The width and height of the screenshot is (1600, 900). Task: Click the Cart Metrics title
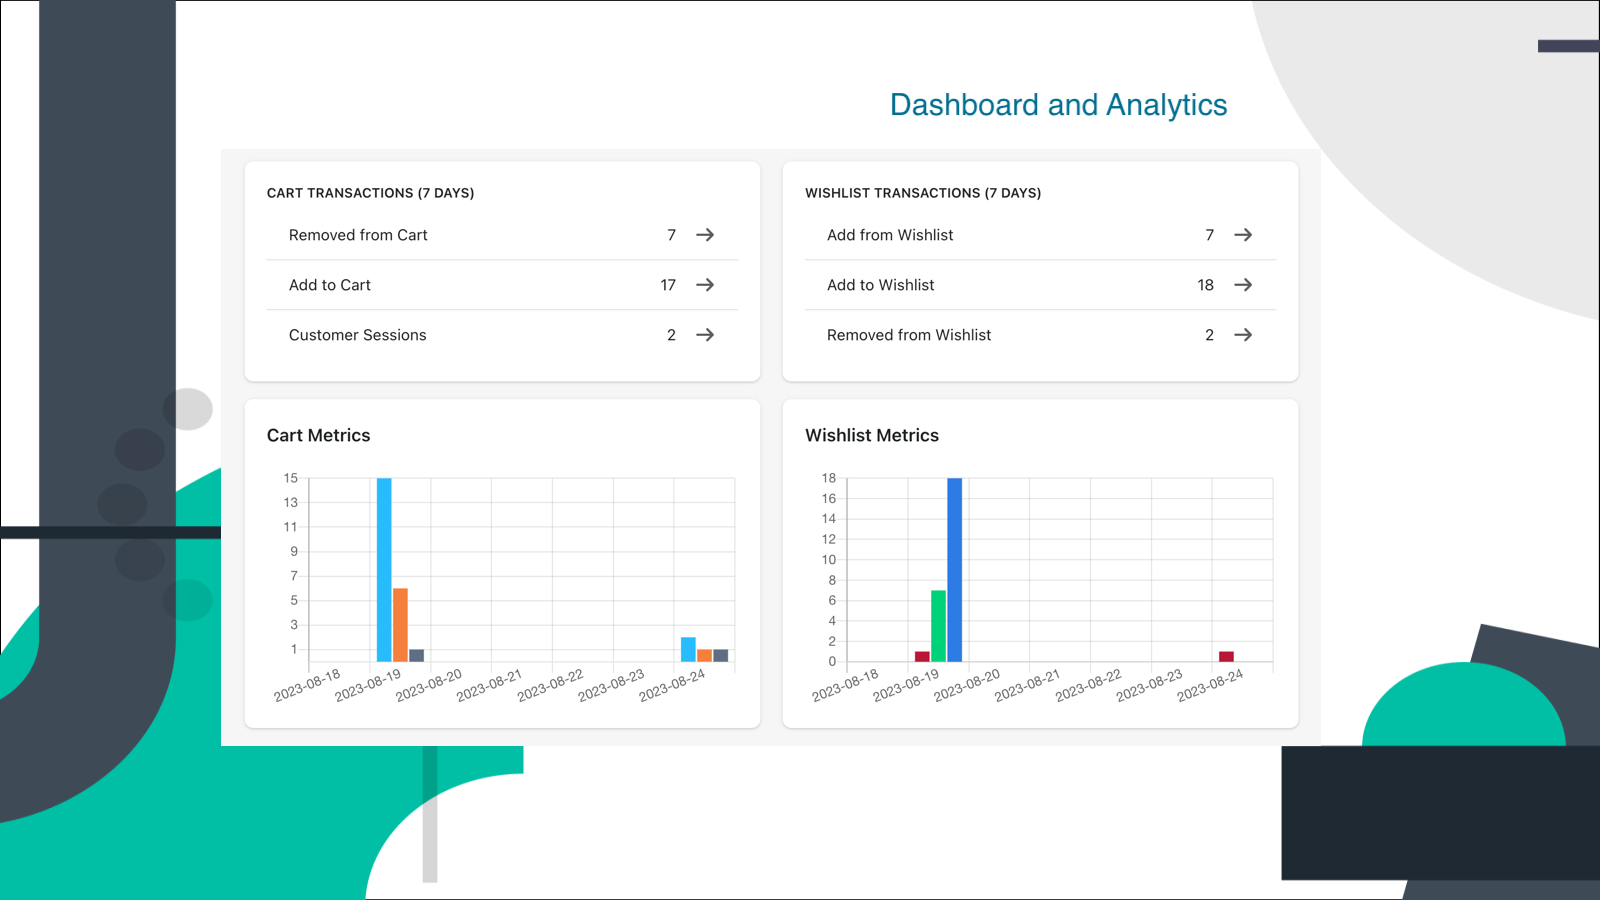318,435
